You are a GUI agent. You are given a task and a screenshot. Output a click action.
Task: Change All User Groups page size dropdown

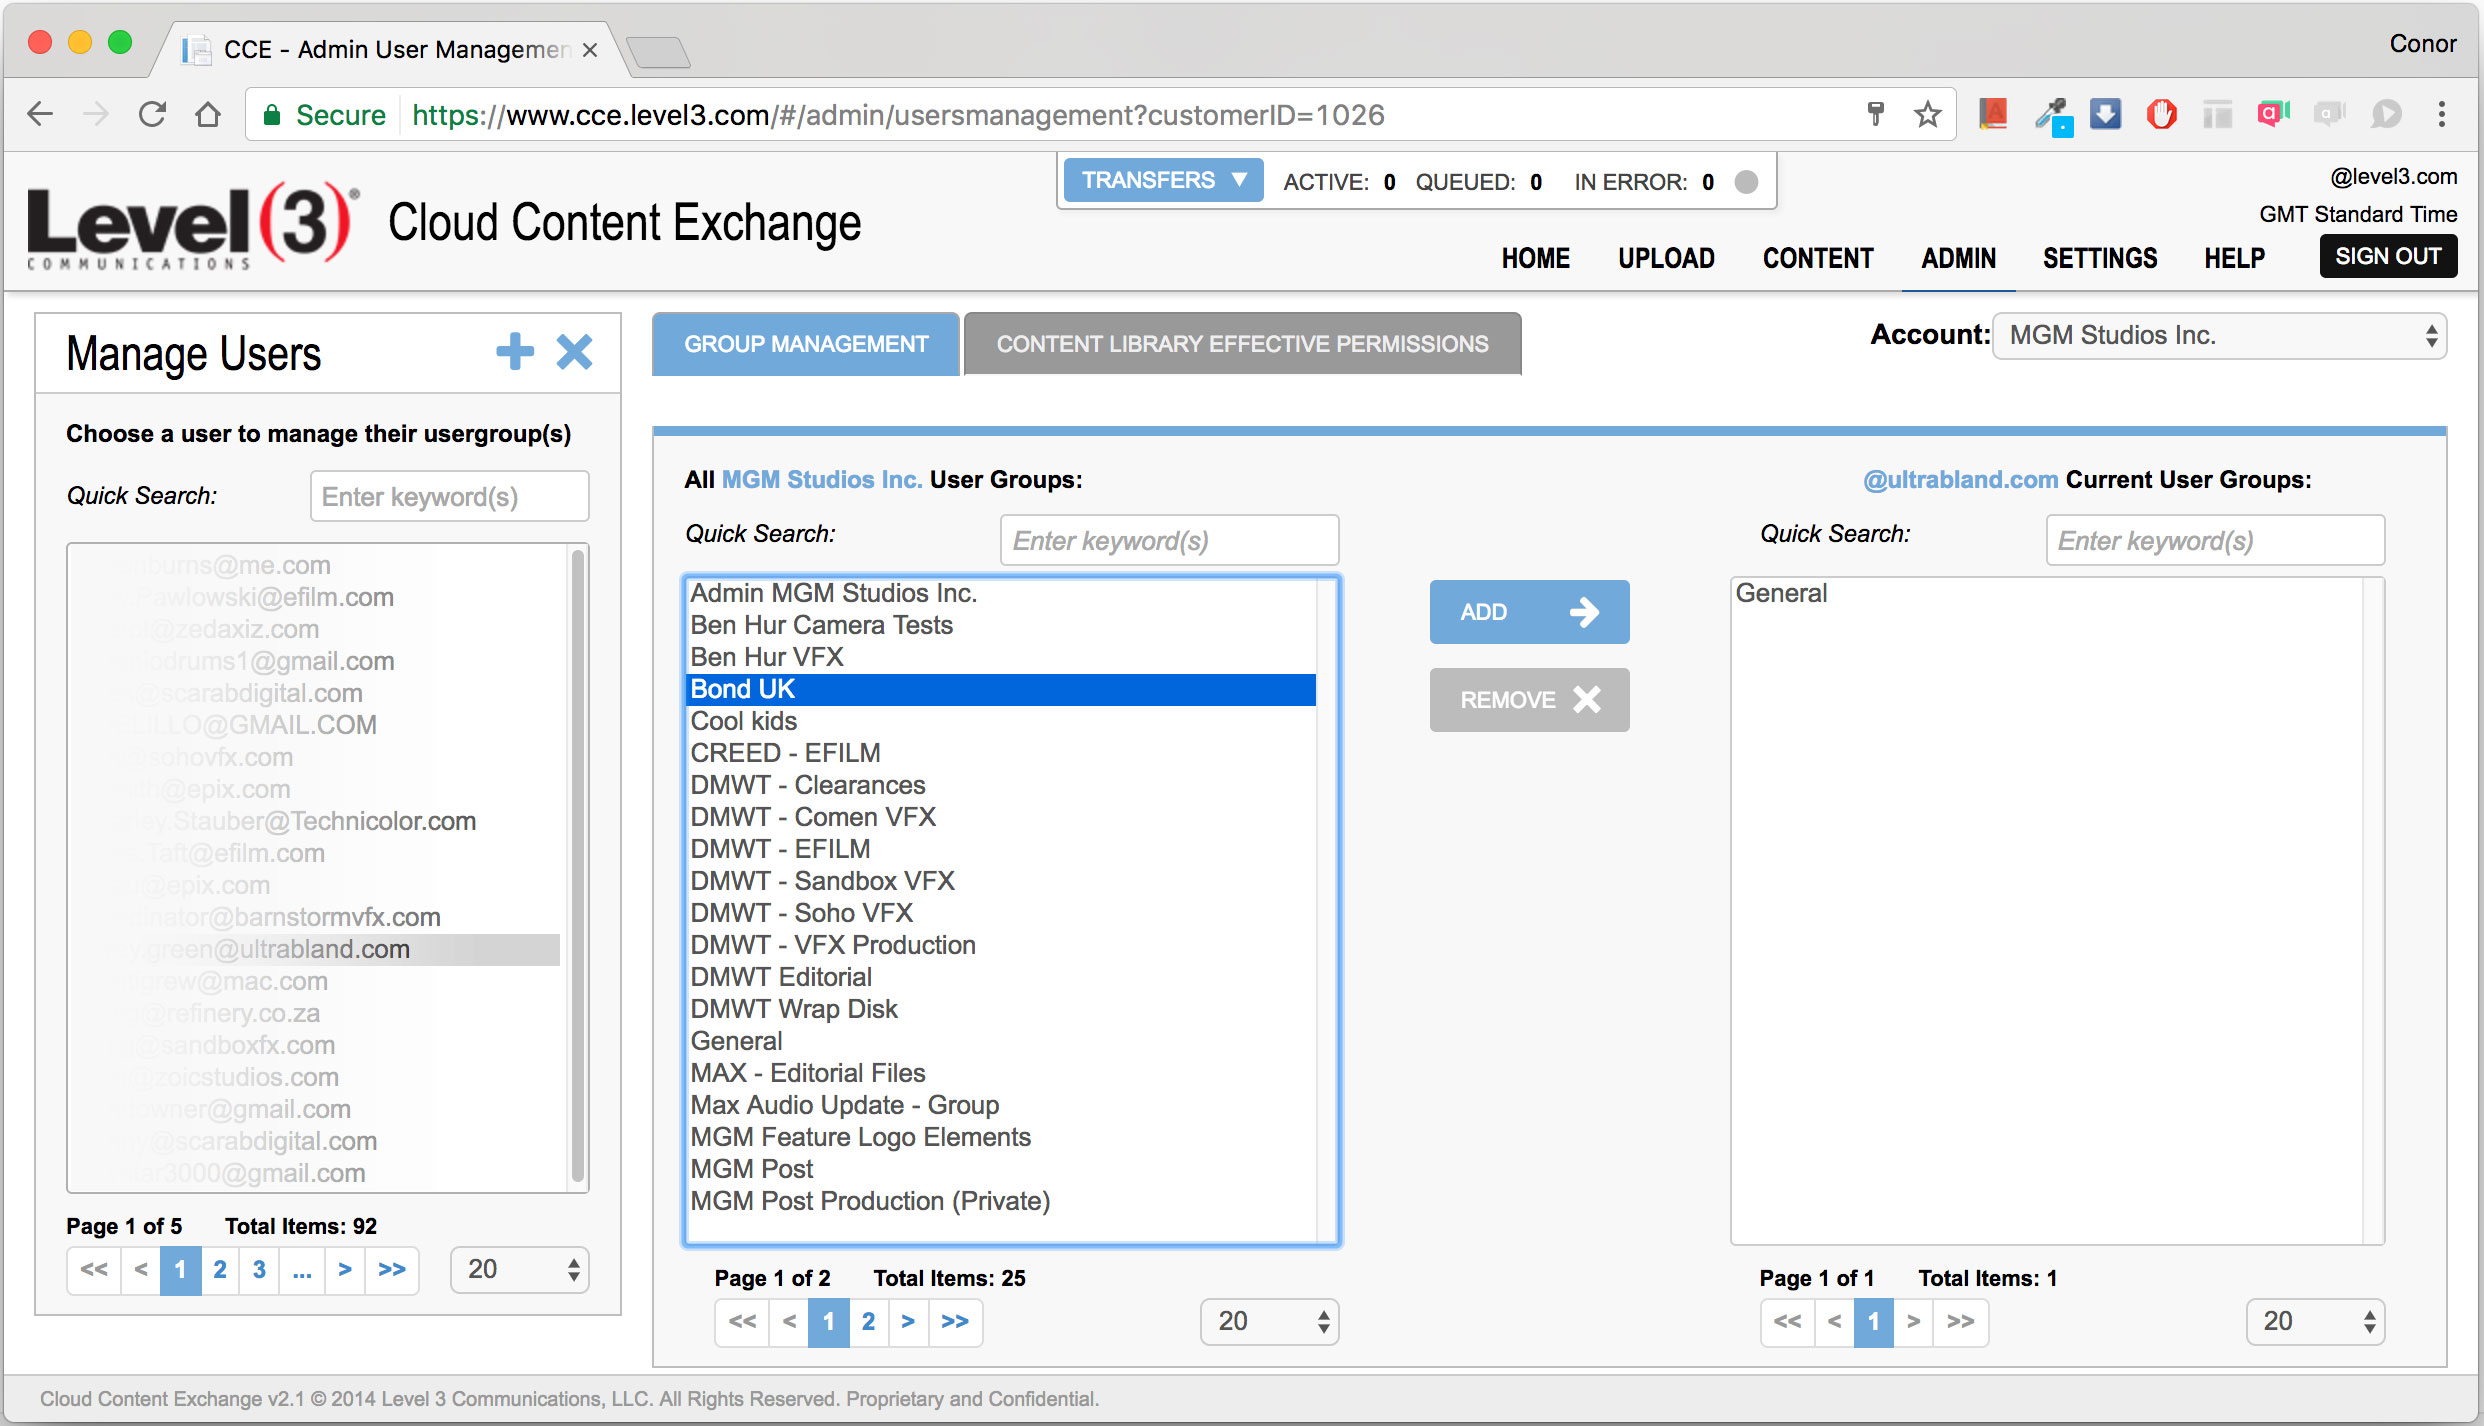coord(1269,1321)
